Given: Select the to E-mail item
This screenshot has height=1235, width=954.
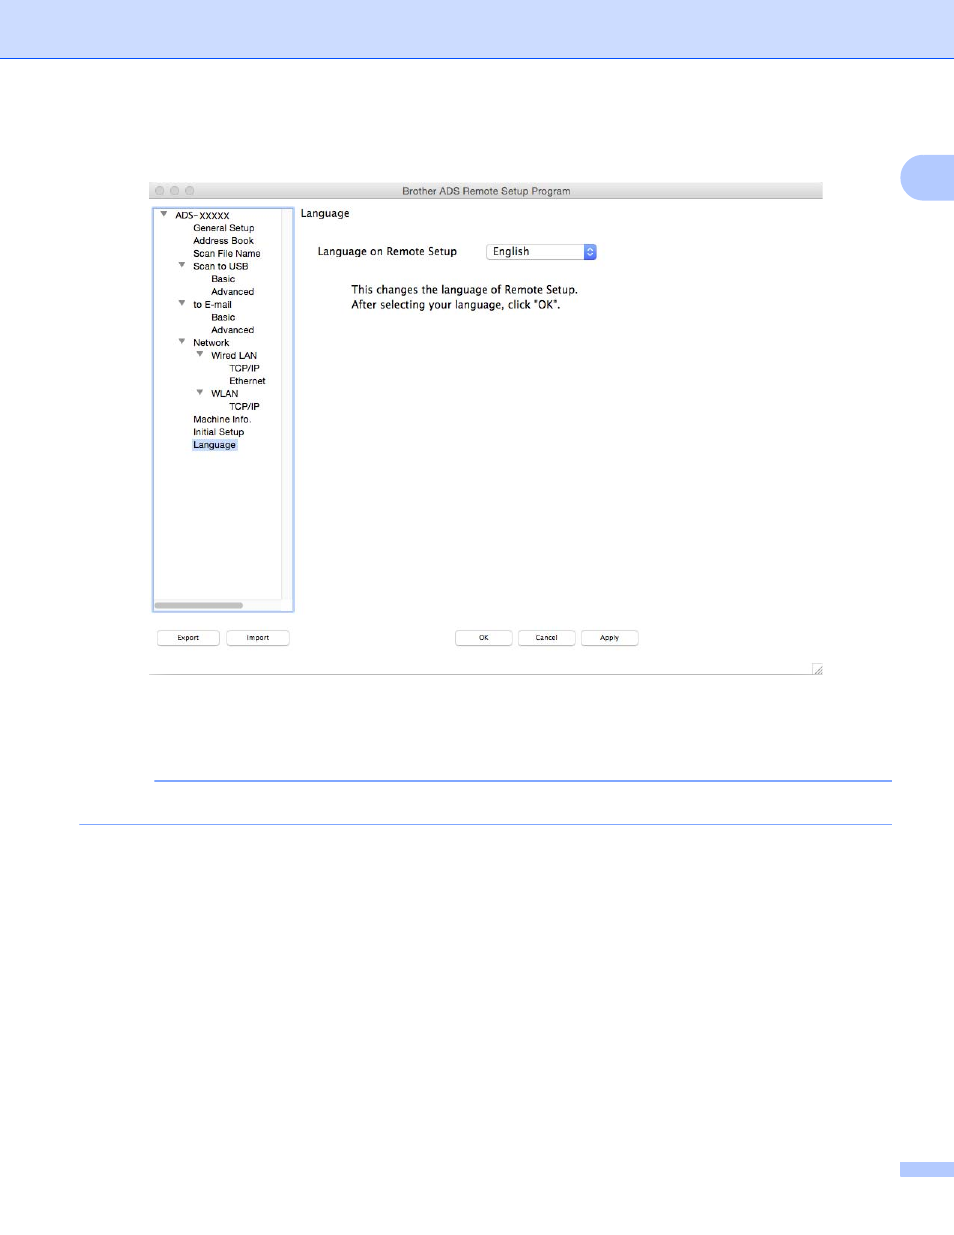Looking at the screenshot, I should 213,305.
